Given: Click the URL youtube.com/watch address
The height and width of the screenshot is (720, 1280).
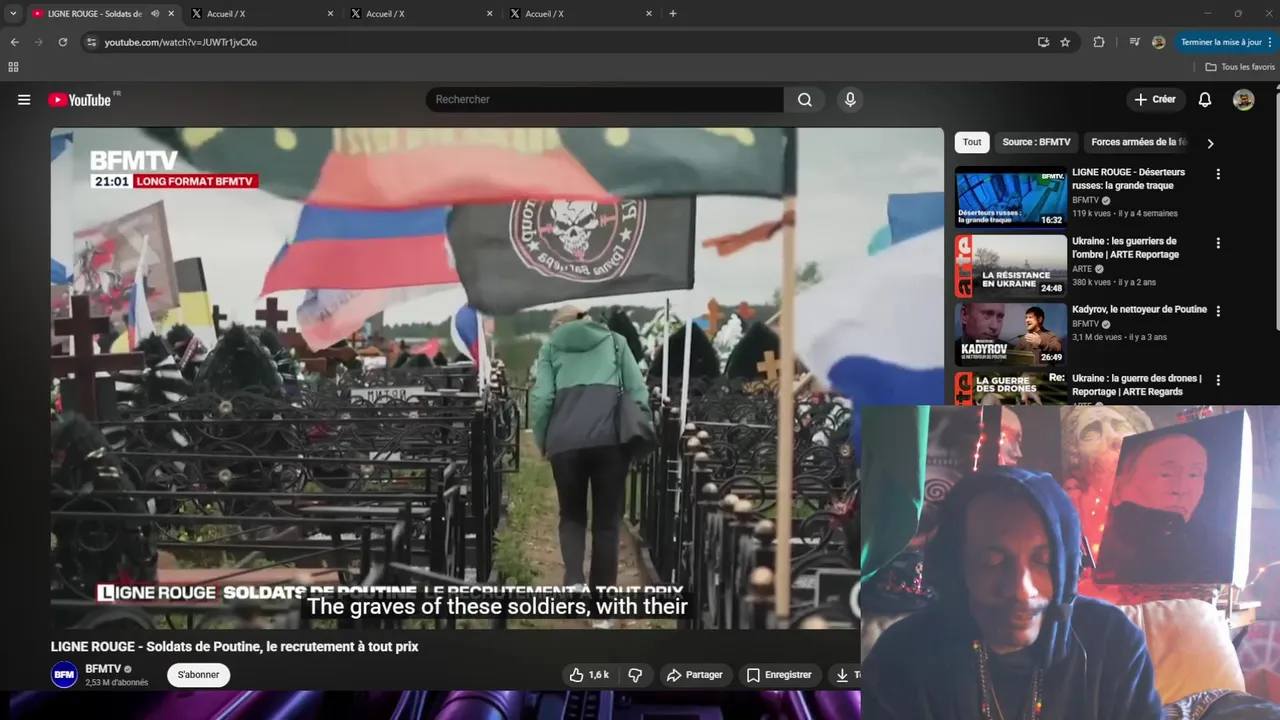Looking at the screenshot, I should 181,42.
